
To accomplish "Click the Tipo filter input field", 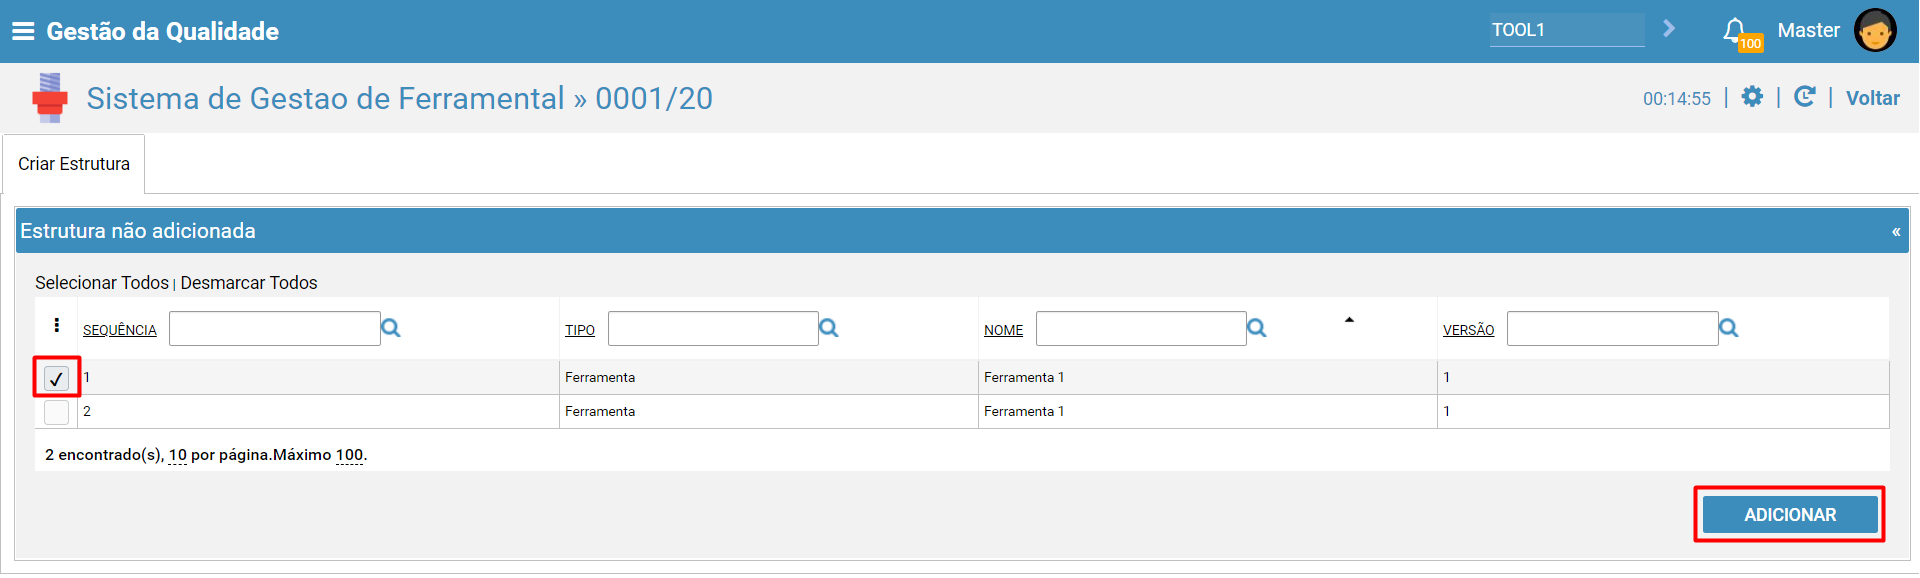I will click(713, 329).
